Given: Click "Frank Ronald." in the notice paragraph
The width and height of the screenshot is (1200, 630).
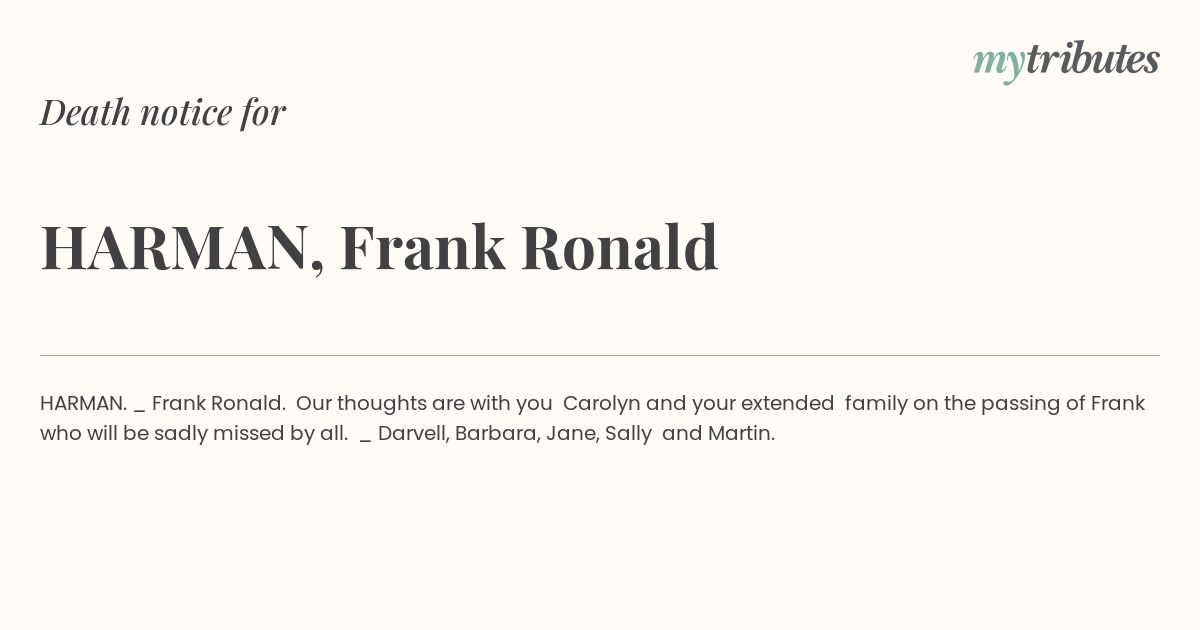Looking at the screenshot, I should 219,403.
